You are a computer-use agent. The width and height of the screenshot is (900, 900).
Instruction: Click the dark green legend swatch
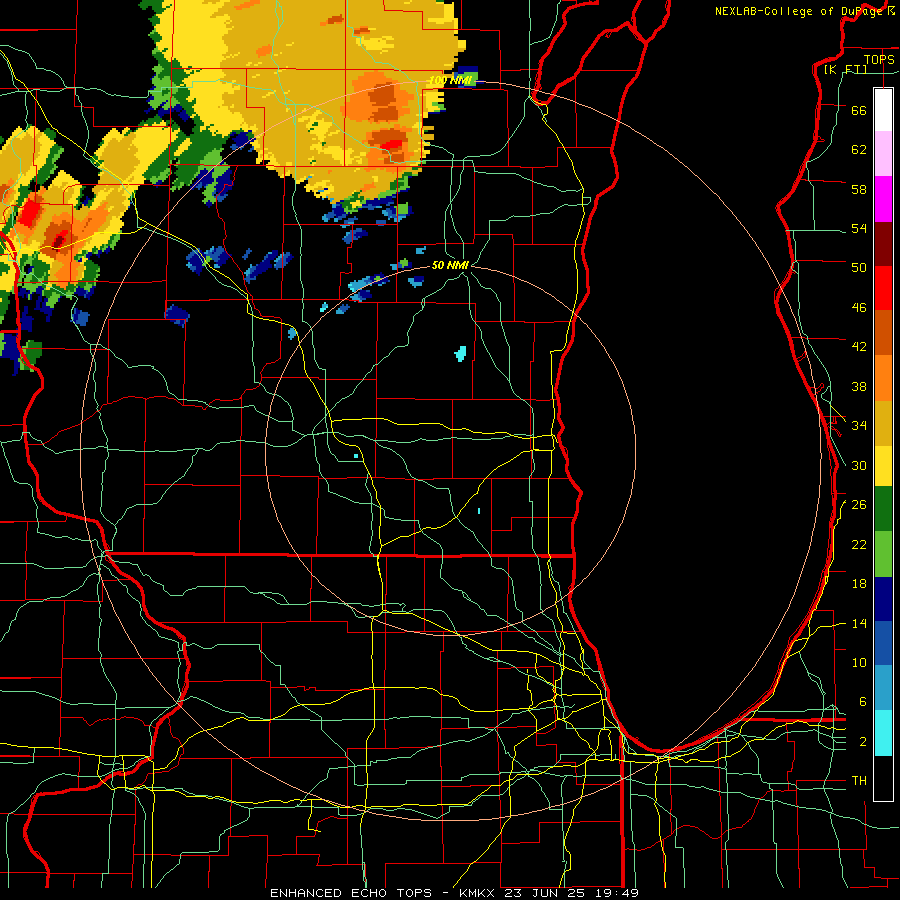[883, 509]
